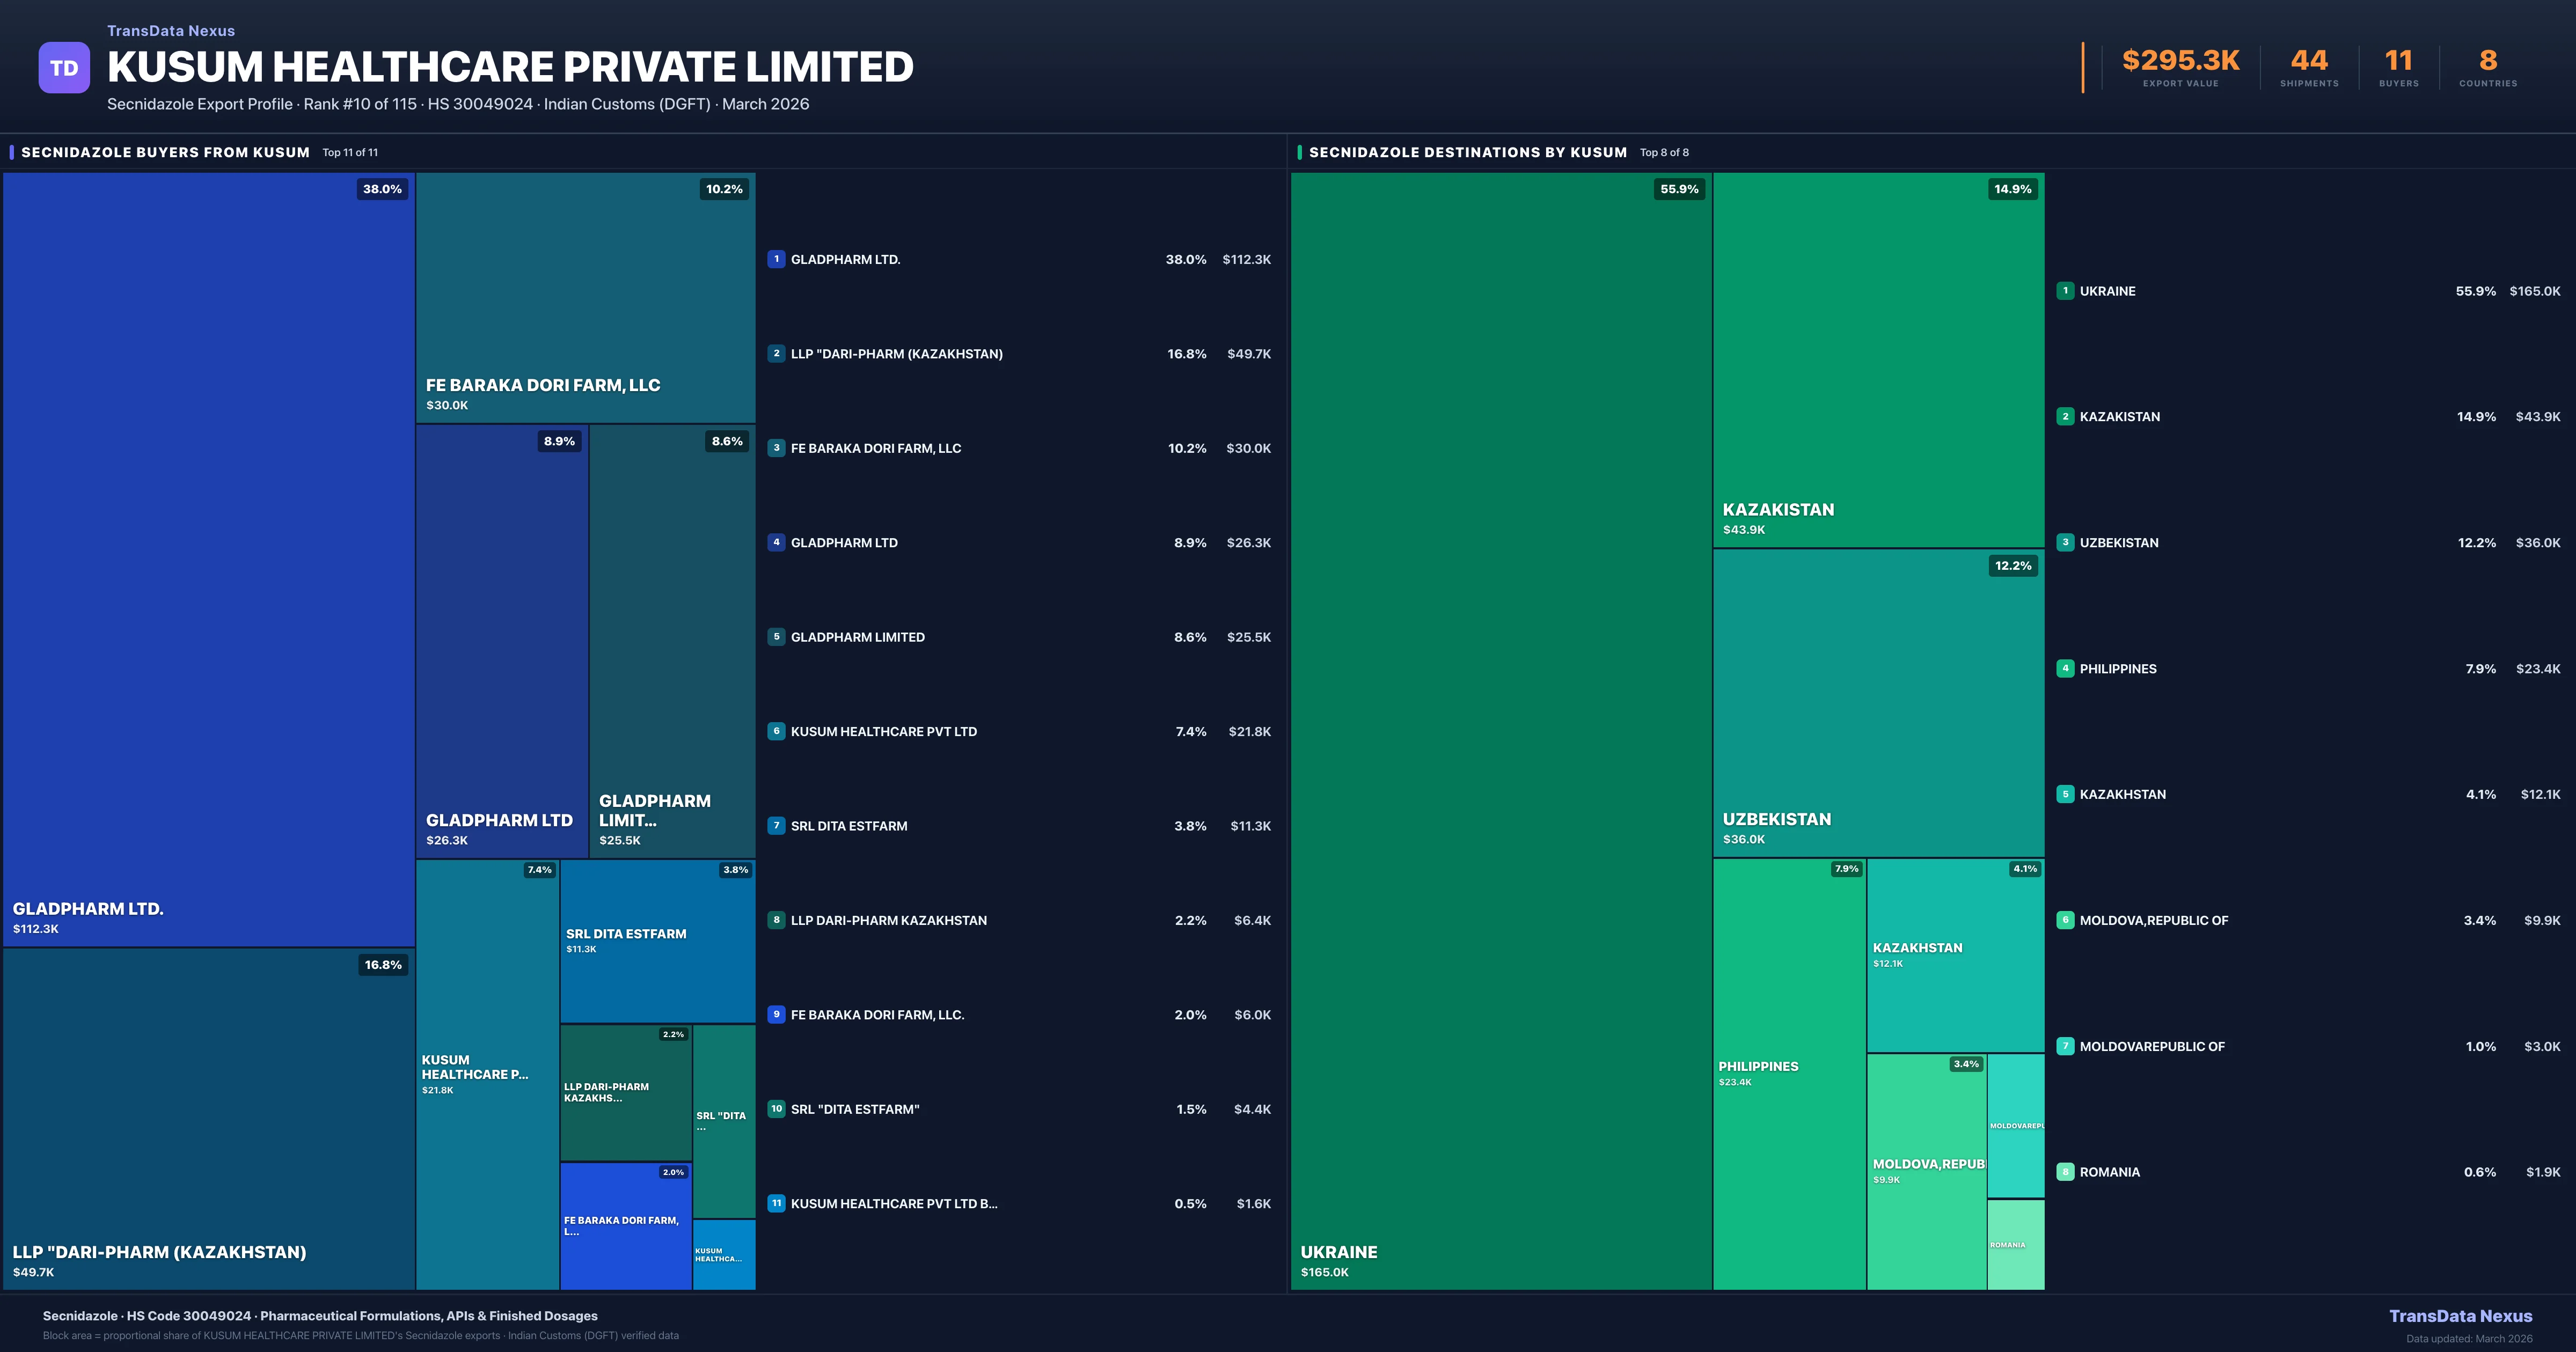Click the rank badge beside ROMANIA
The image size is (2576, 1352).
[x=2065, y=1171]
